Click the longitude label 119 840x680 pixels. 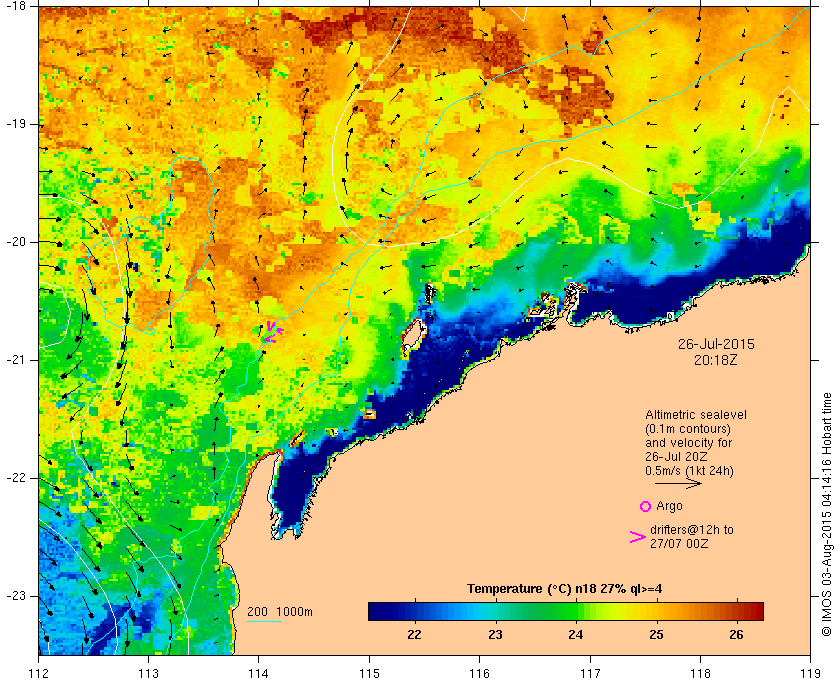(x=811, y=673)
